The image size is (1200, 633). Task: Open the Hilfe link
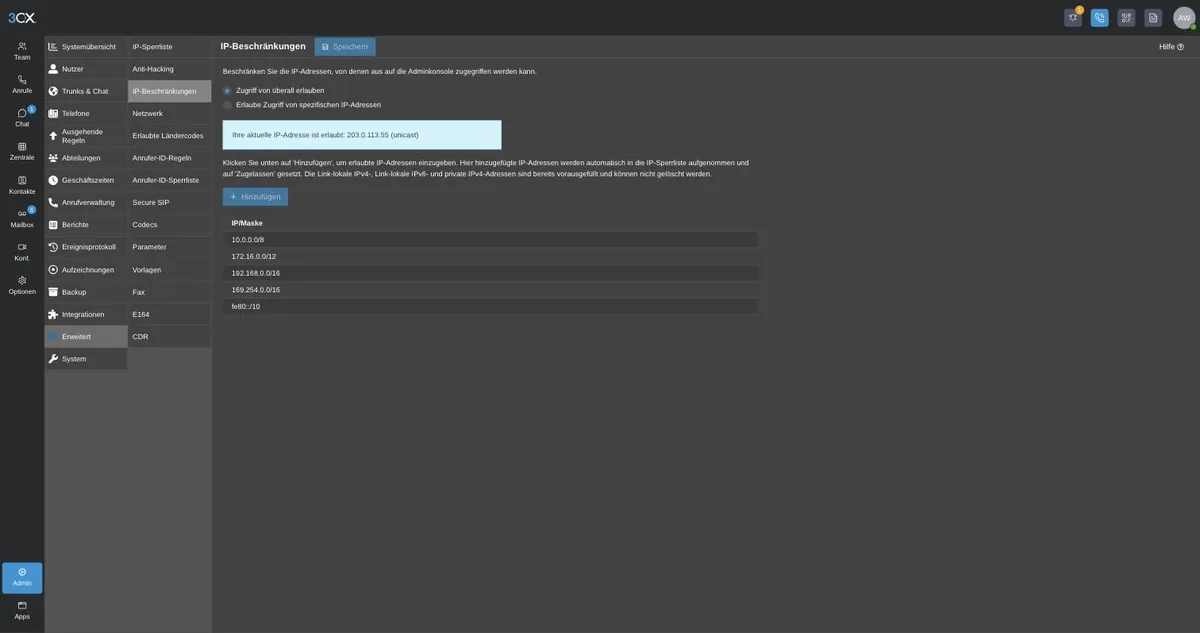1171,47
